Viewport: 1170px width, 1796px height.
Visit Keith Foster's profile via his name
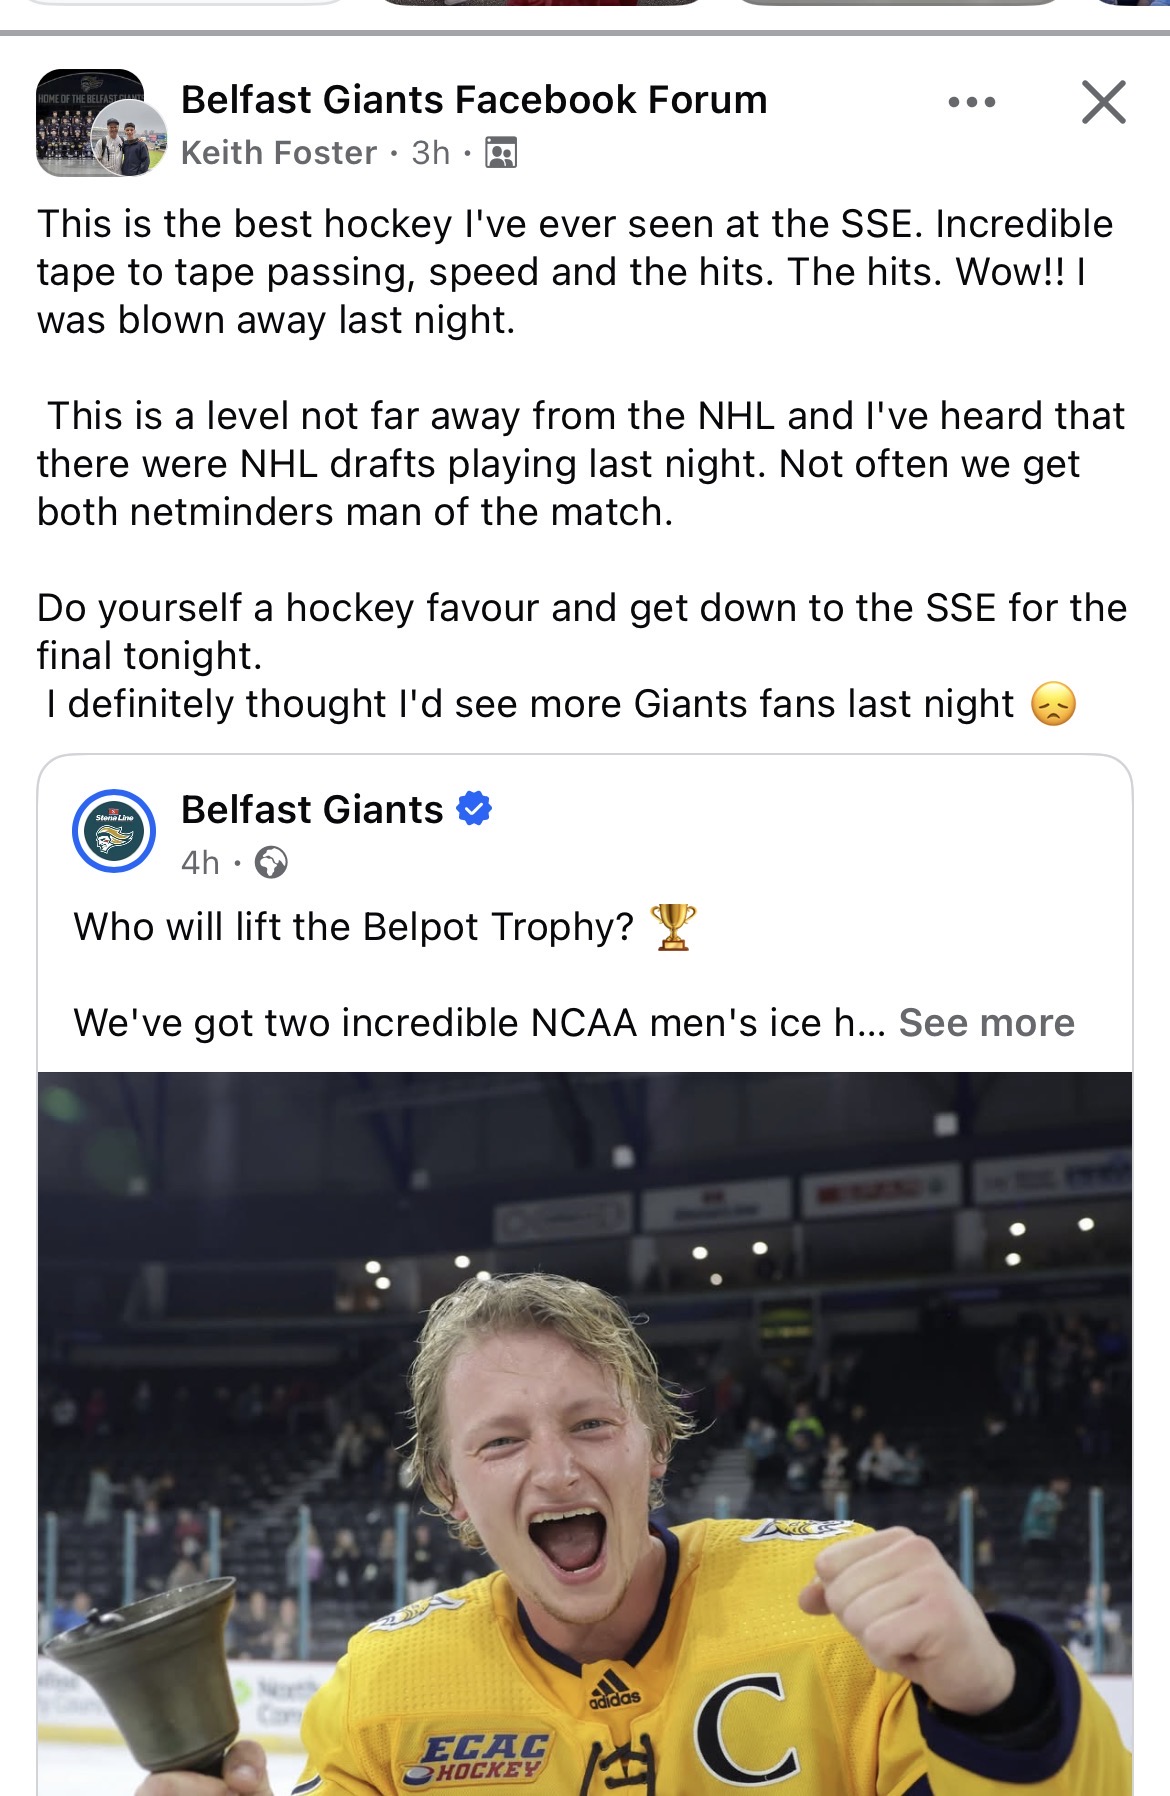tap(279, 153)
